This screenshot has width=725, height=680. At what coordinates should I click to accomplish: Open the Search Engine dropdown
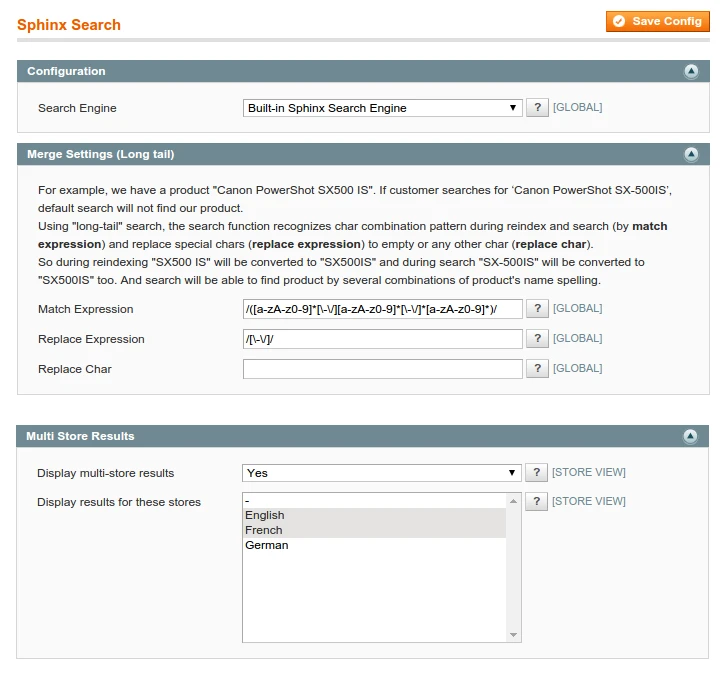pyautogui.click(x=383, y=108)
